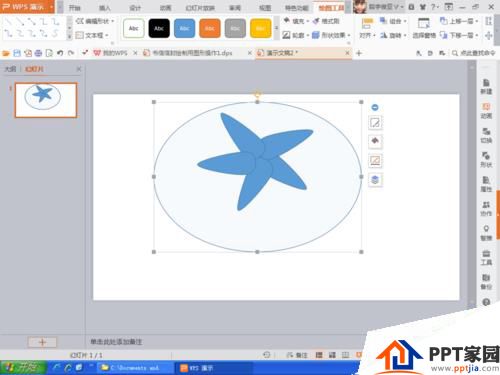Open the 新建 (New) sidebar panel

coord(486,86)
